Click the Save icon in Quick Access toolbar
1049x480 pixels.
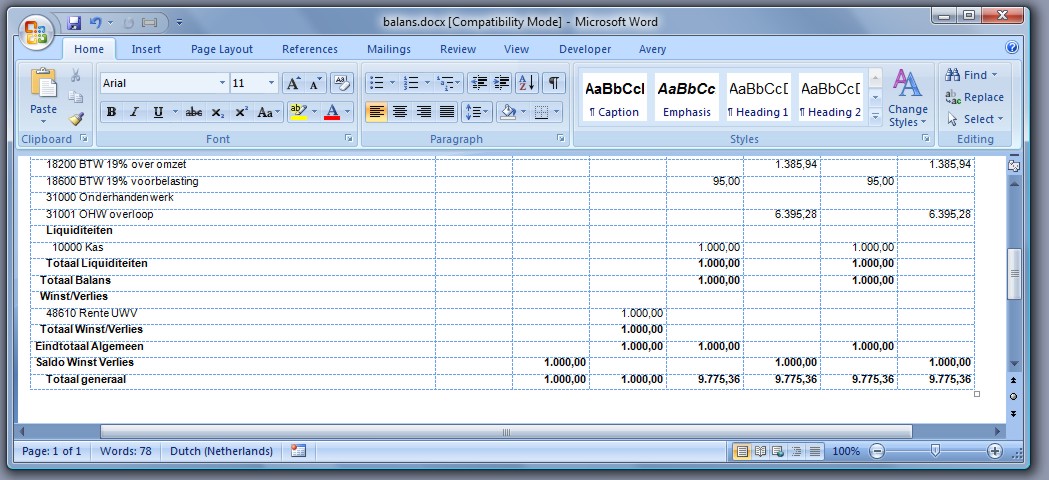pos(74,22)
